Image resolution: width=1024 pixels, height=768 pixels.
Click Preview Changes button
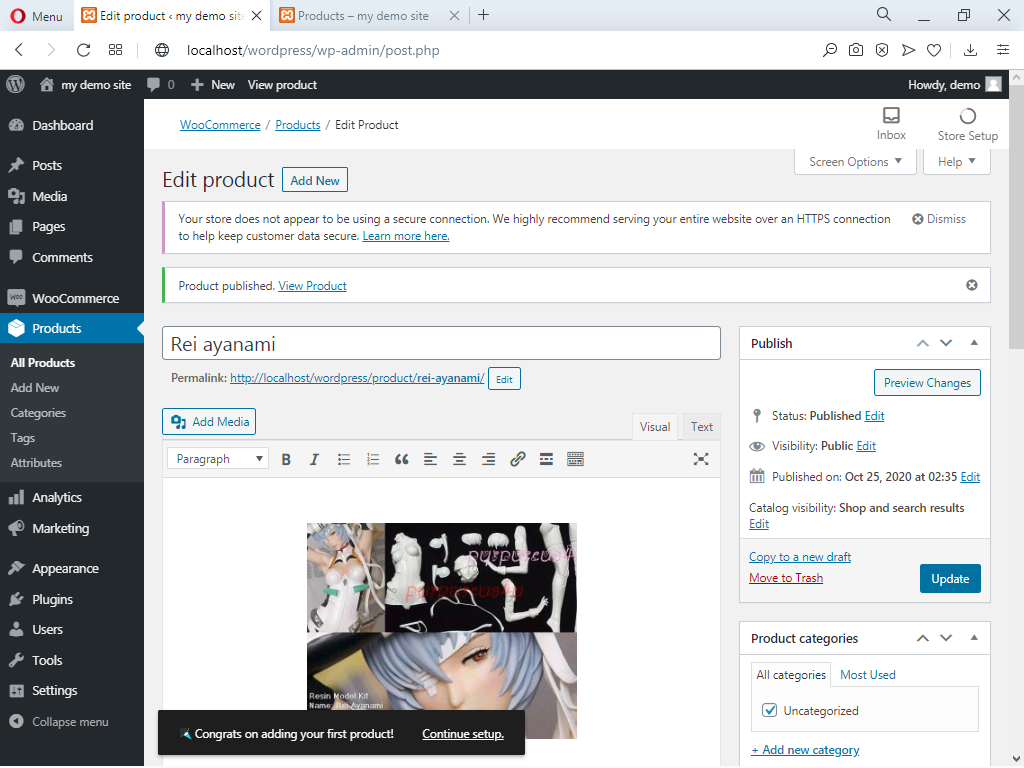click(x=927, y=383)
